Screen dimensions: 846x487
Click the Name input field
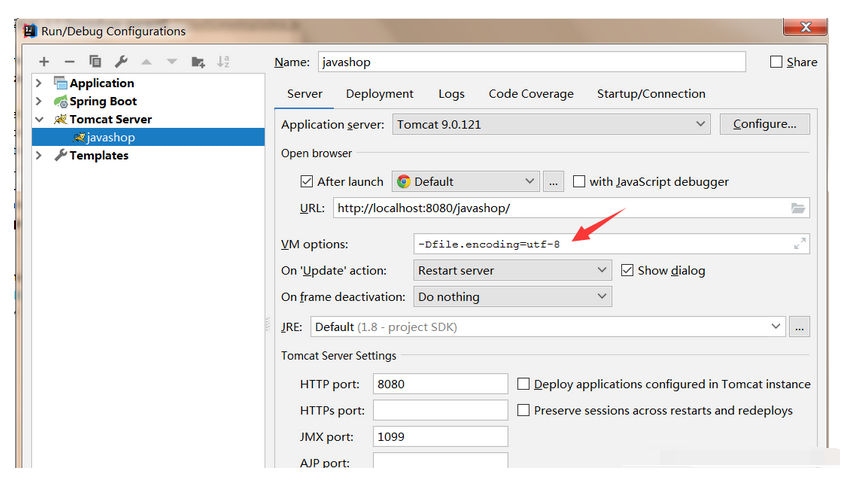click(x=532, y=62)
